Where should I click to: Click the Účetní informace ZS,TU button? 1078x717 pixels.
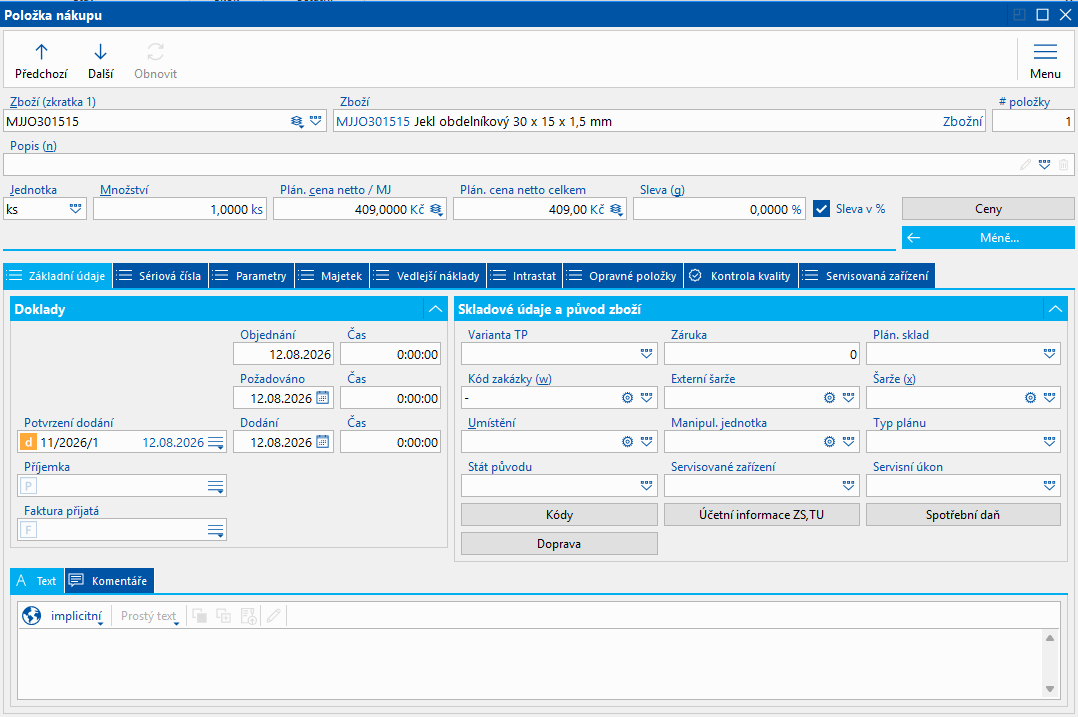762,515
